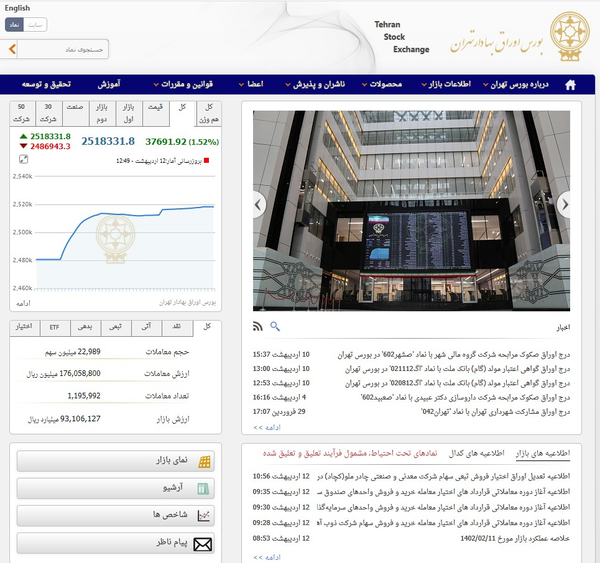Select the ETF trades tab
The image size is (600, 563).
[55, 328]
